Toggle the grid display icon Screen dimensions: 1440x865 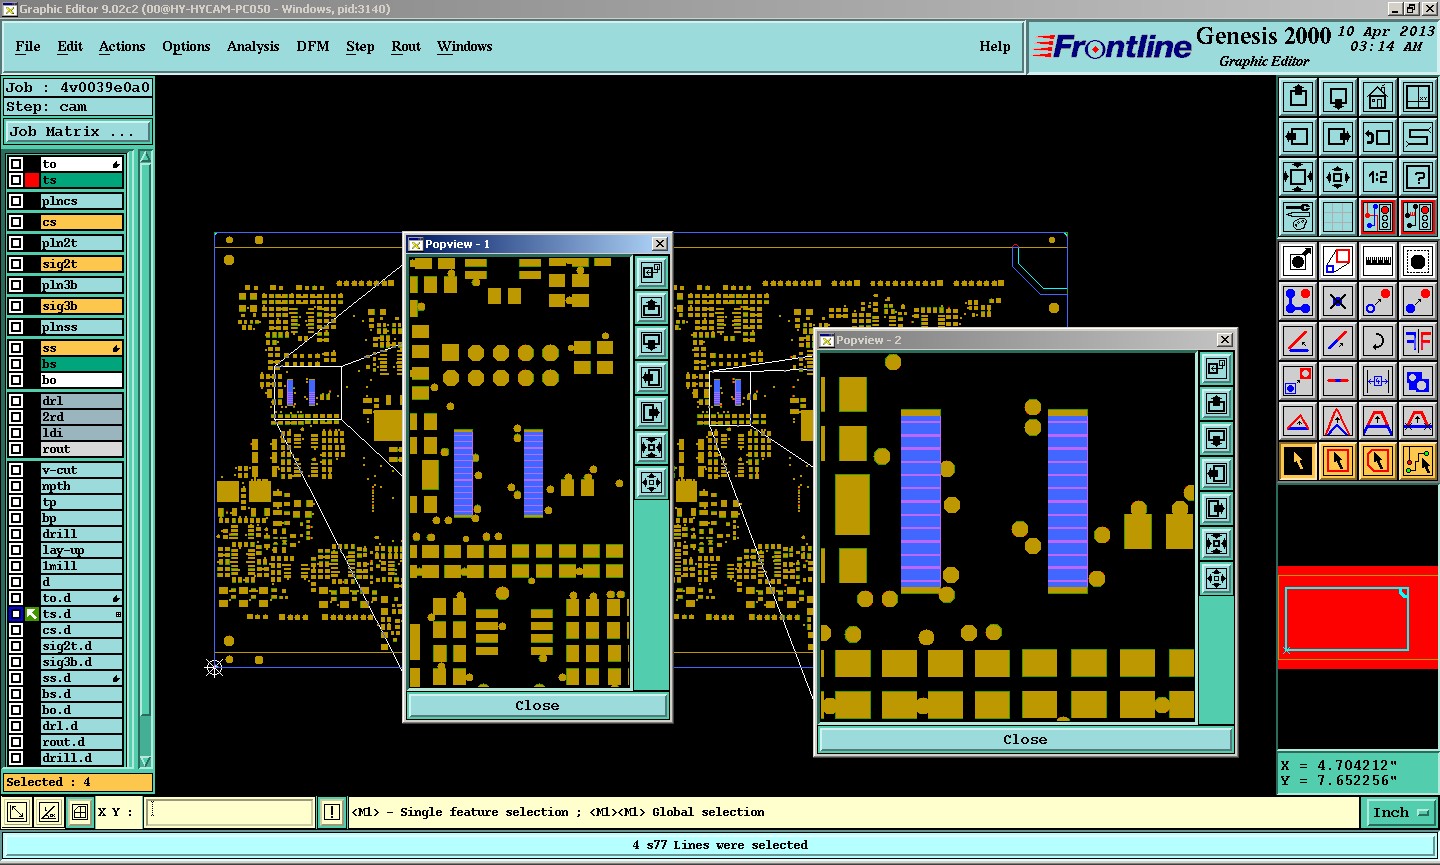[x=1338, y=216]
